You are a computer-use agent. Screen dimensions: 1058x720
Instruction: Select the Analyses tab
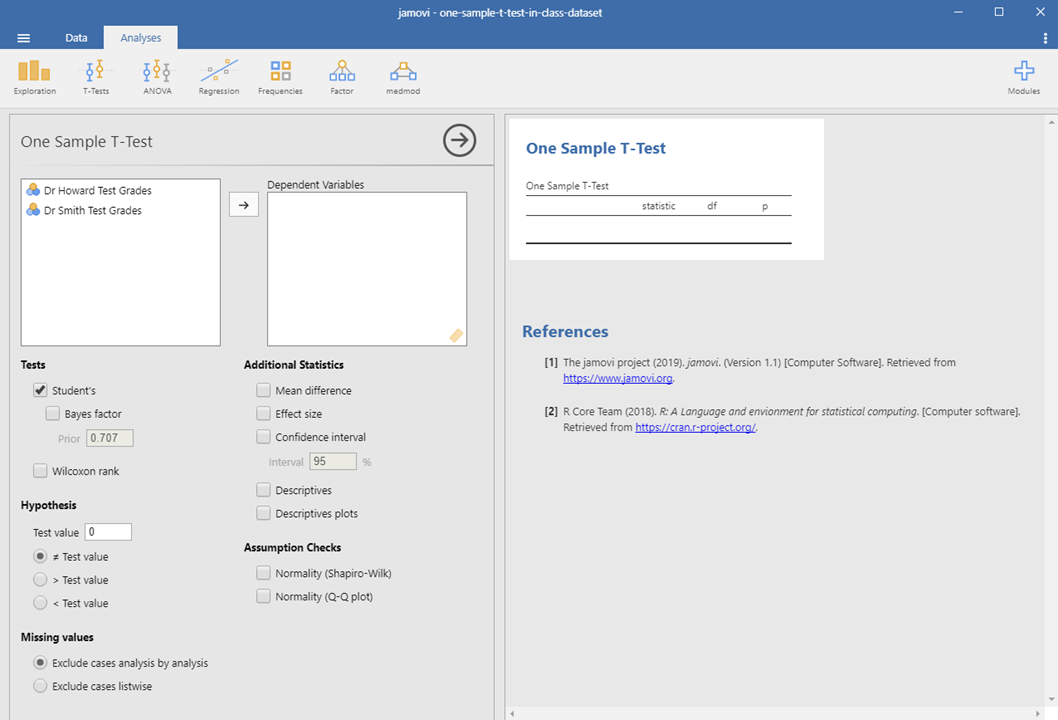click(141, 38)
